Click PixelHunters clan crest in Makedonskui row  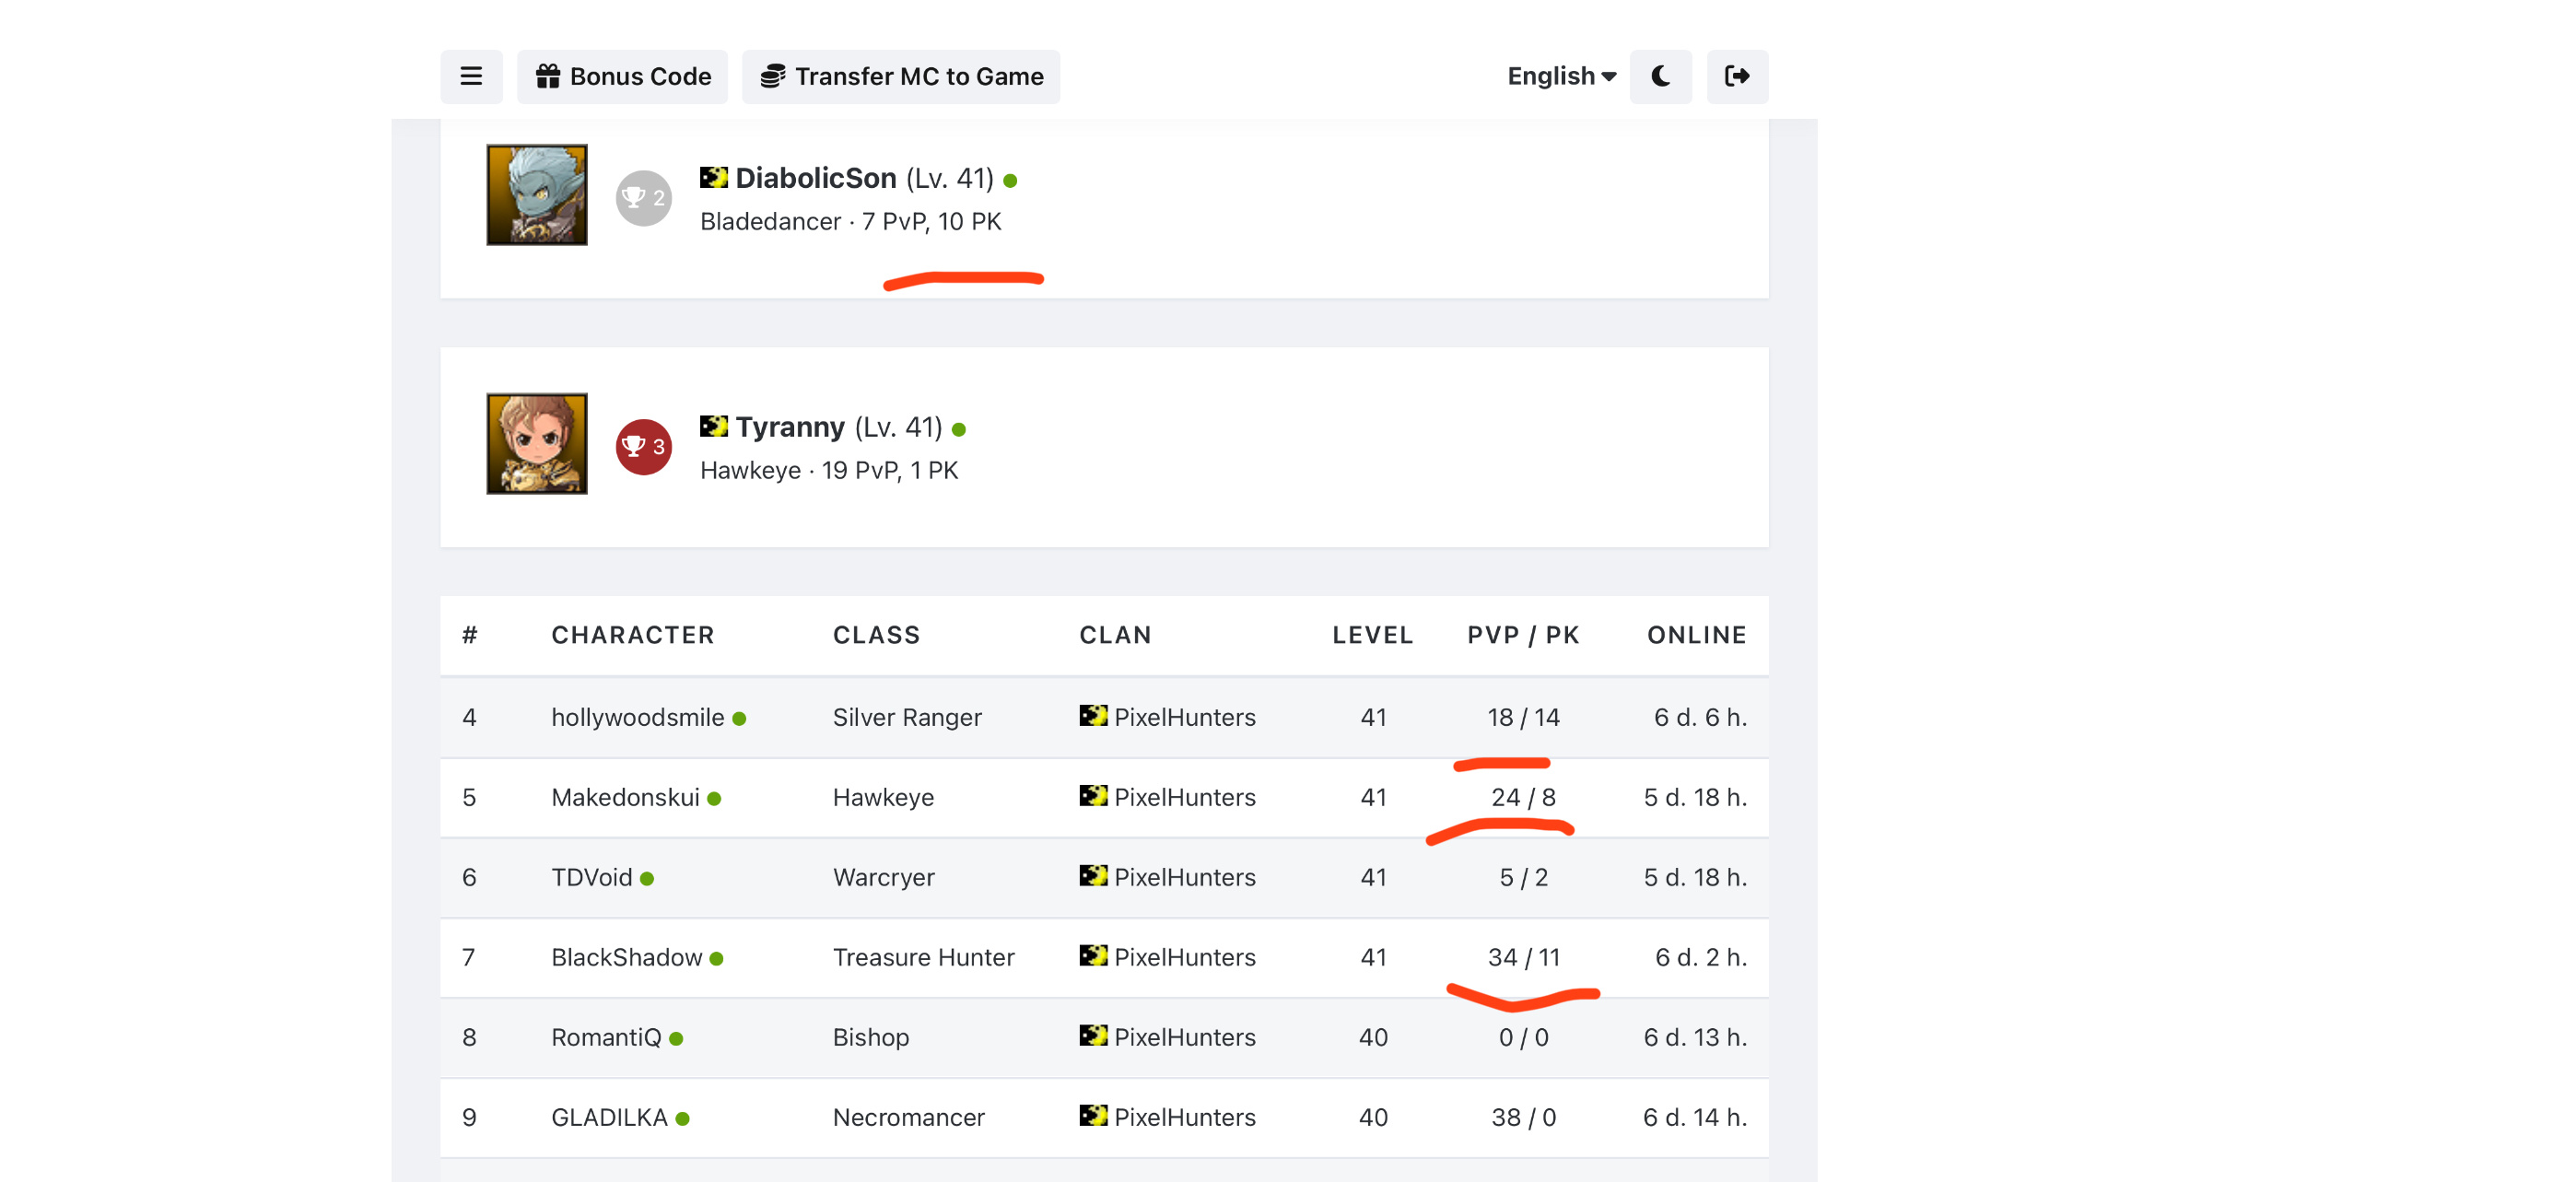click(1092, 795)
